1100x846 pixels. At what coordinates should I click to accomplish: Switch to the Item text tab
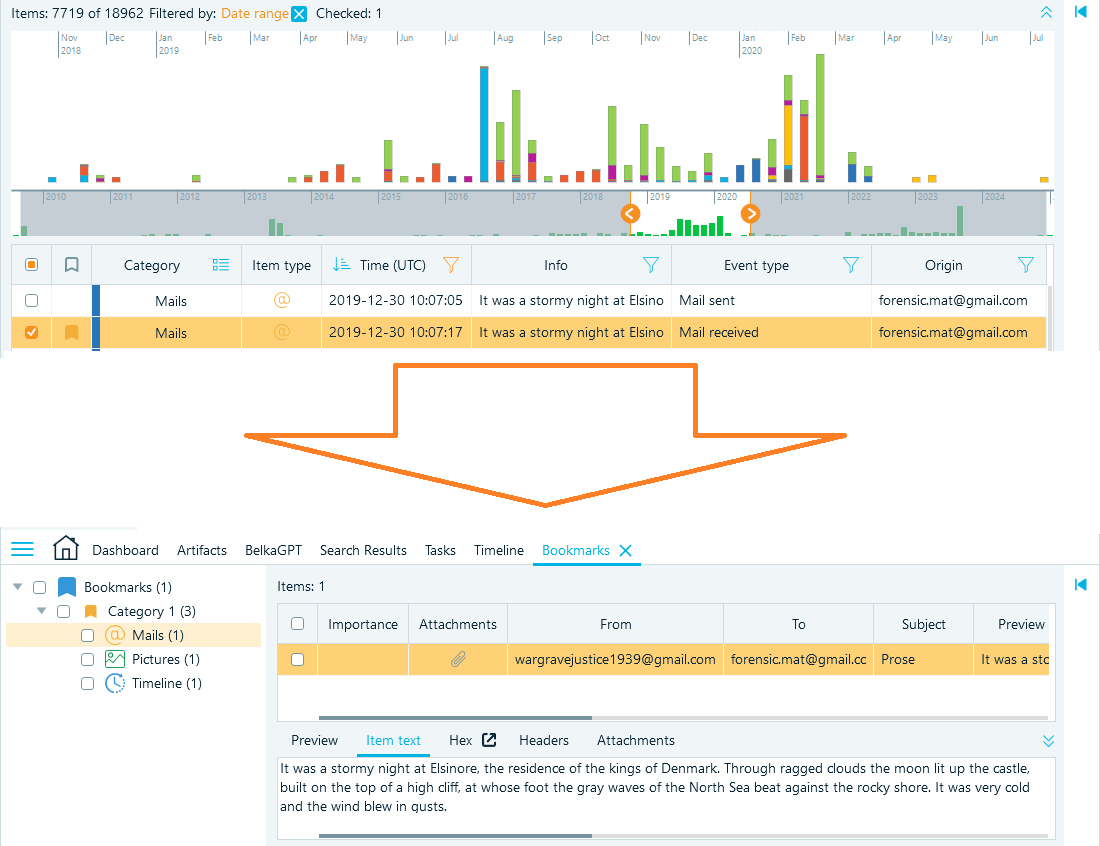pyautogui.click(x=394, y=741)
